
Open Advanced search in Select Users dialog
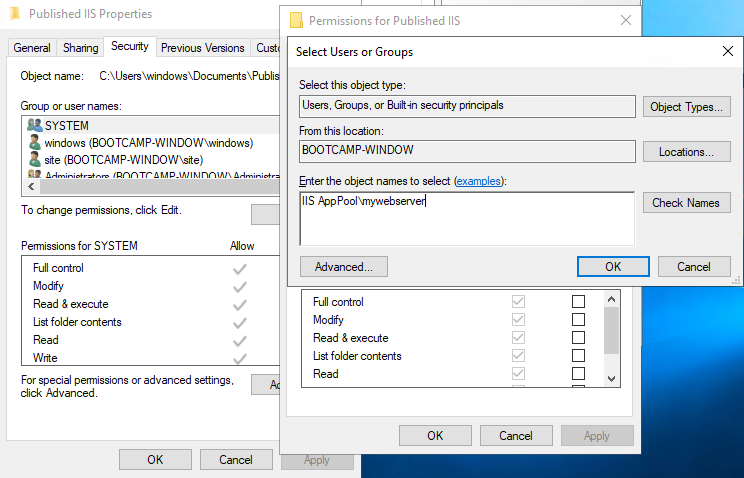pos(344,267)
